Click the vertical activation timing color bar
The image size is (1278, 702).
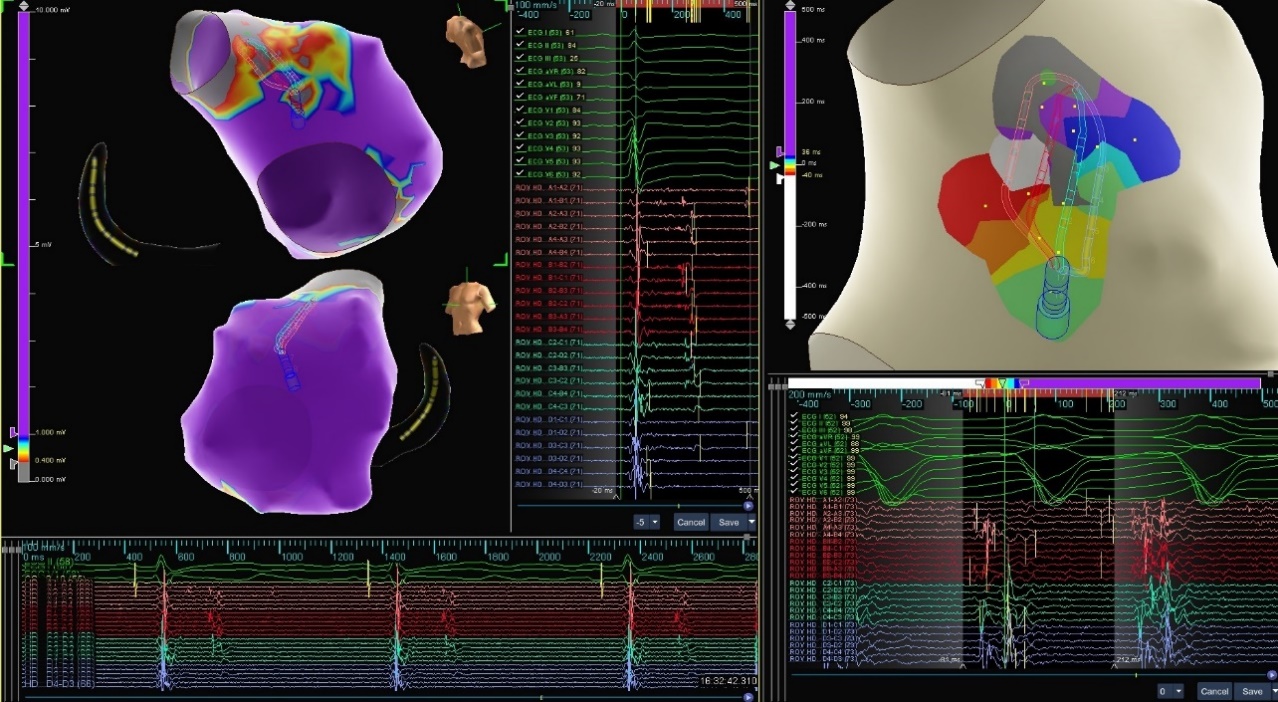(x=790, y=165)
